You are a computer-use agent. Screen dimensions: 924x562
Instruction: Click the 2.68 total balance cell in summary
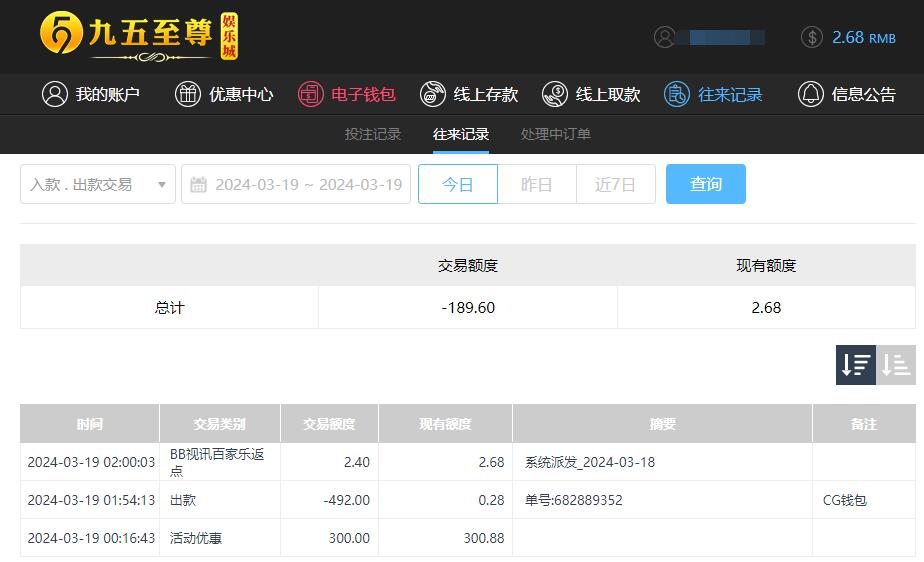pos(766,308)
